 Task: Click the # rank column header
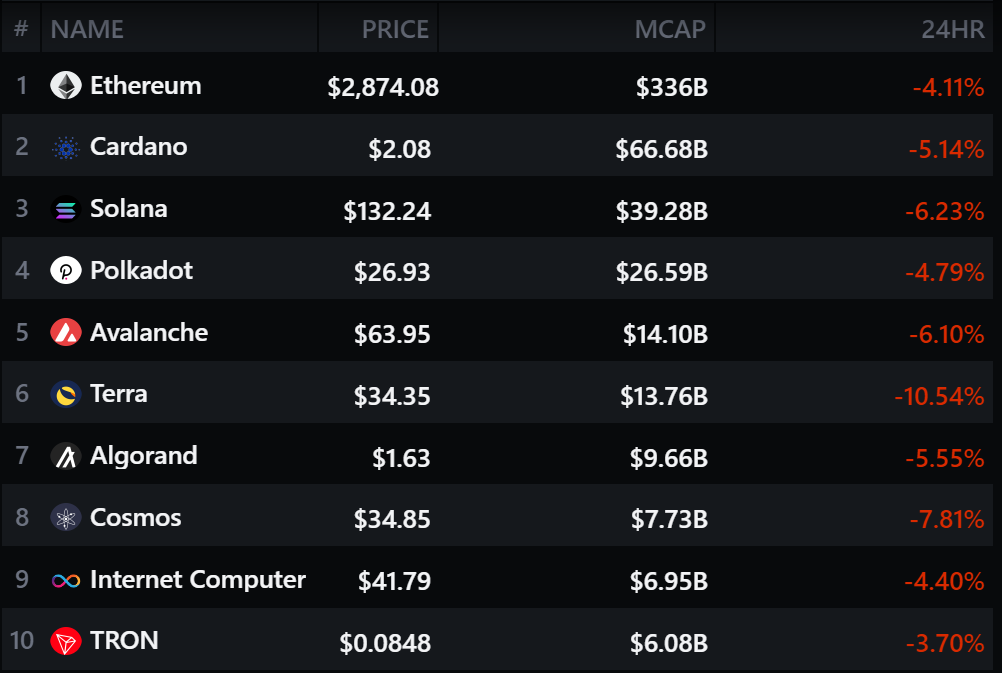point(21,30)
